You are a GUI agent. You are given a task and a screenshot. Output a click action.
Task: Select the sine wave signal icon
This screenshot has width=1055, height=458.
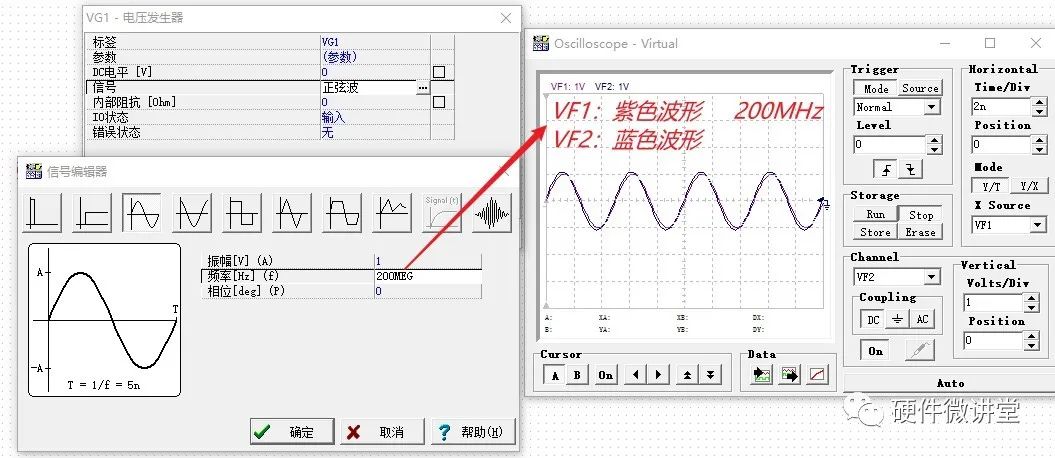point(142,213)
